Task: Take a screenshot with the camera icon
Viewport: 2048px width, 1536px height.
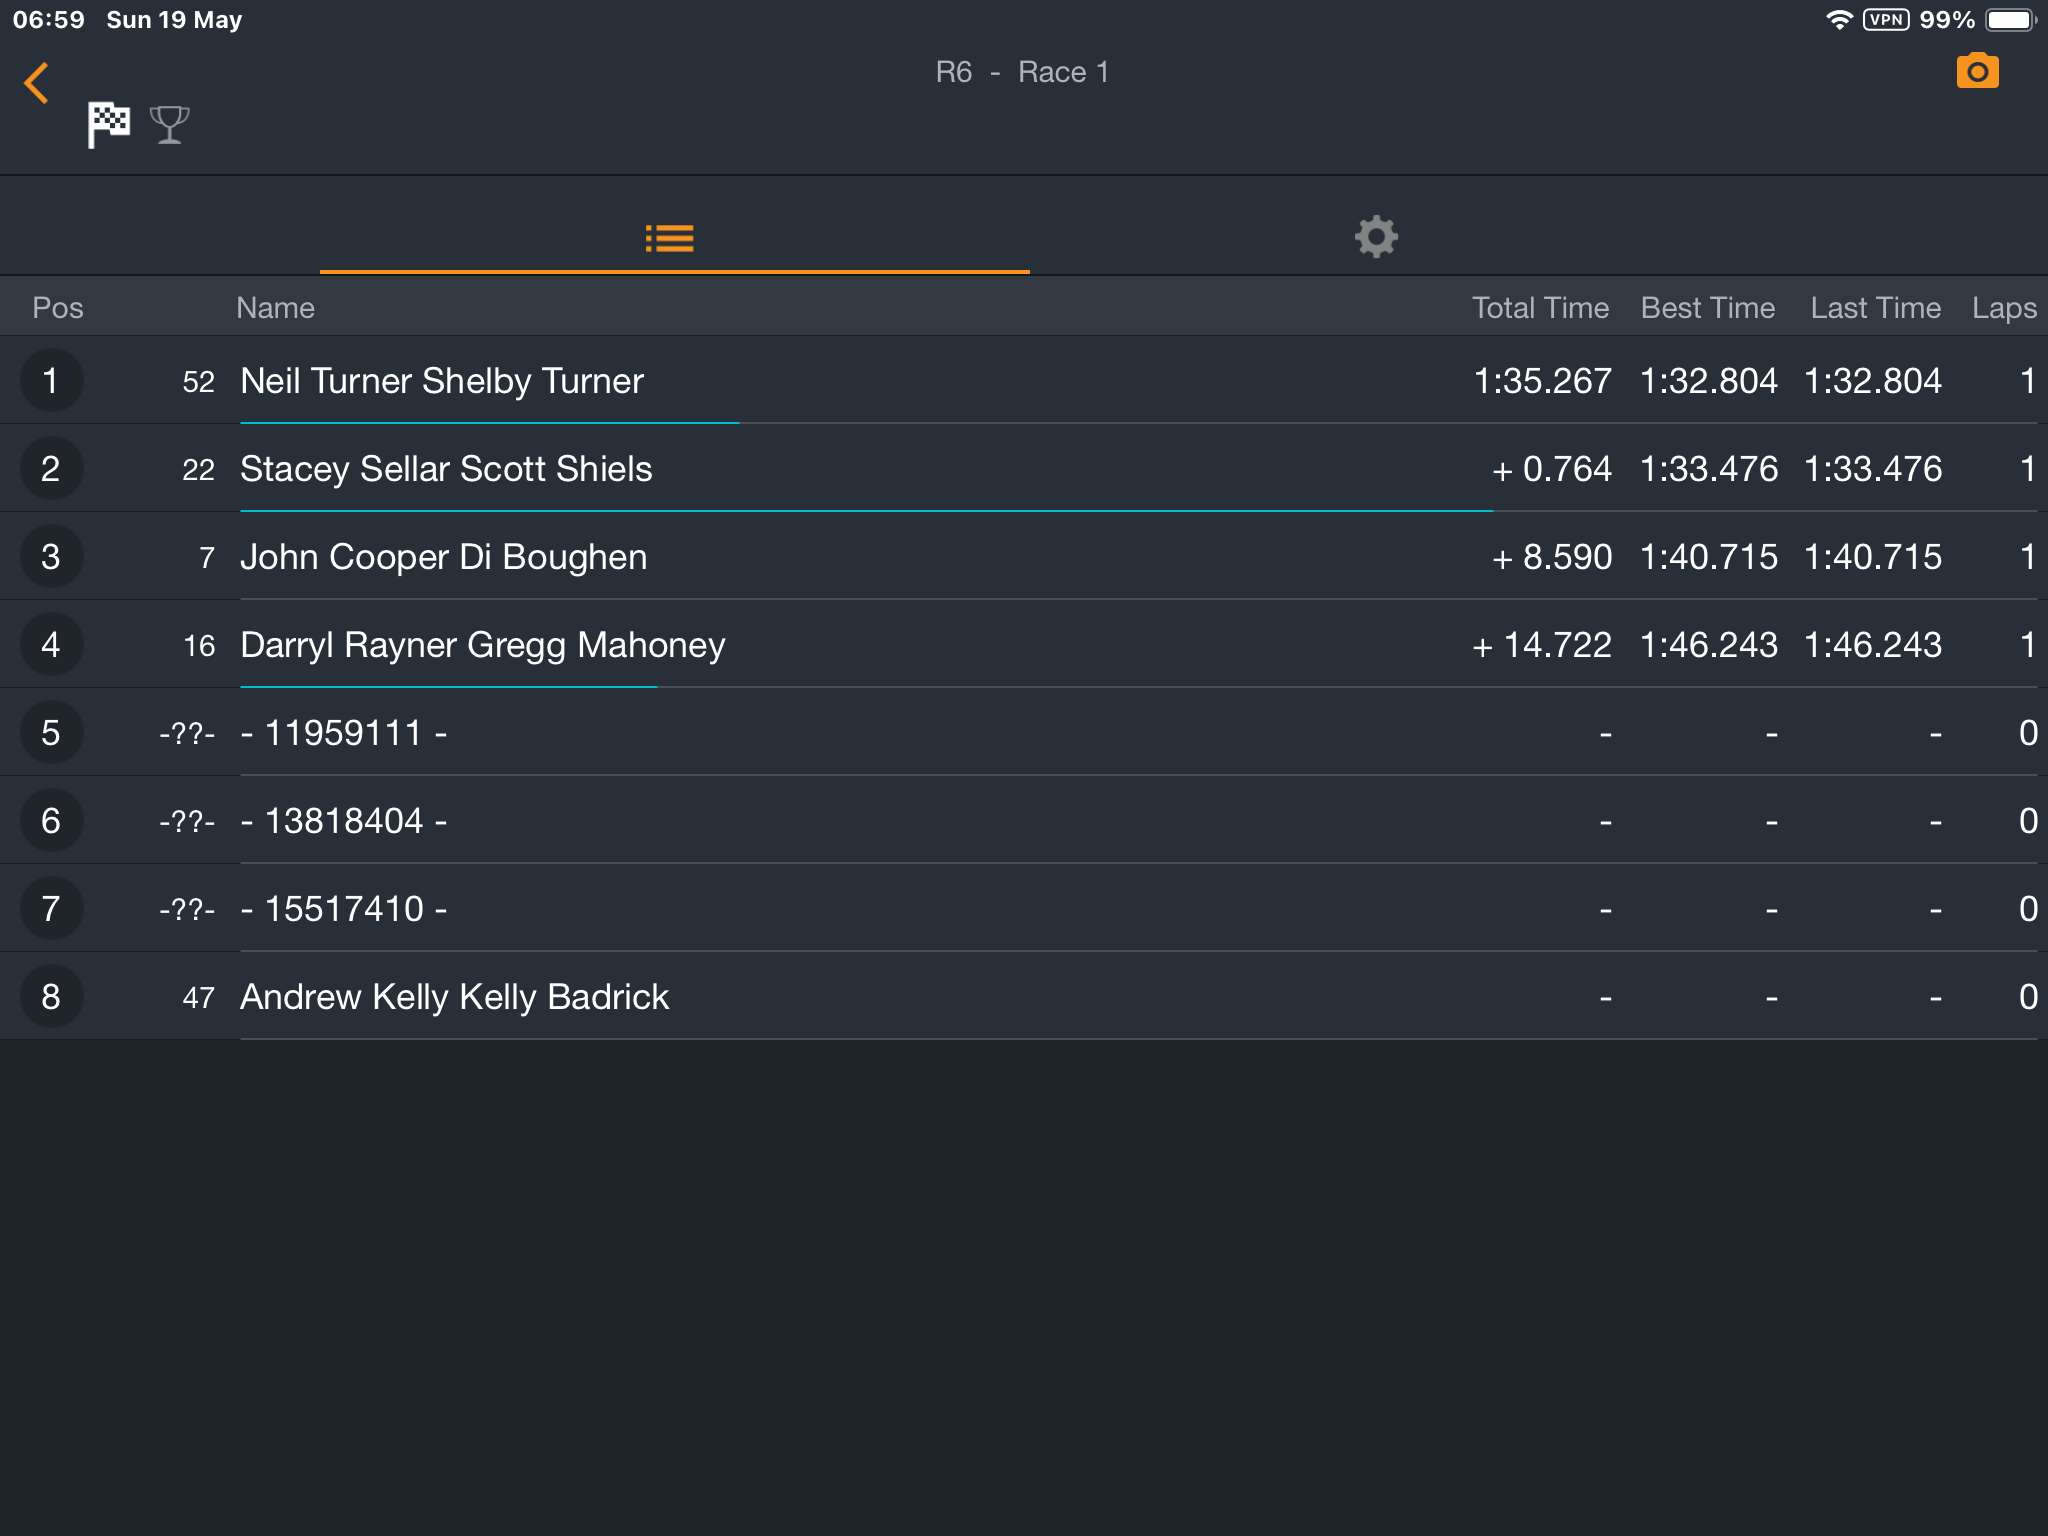Action: tap(1977, 71)
